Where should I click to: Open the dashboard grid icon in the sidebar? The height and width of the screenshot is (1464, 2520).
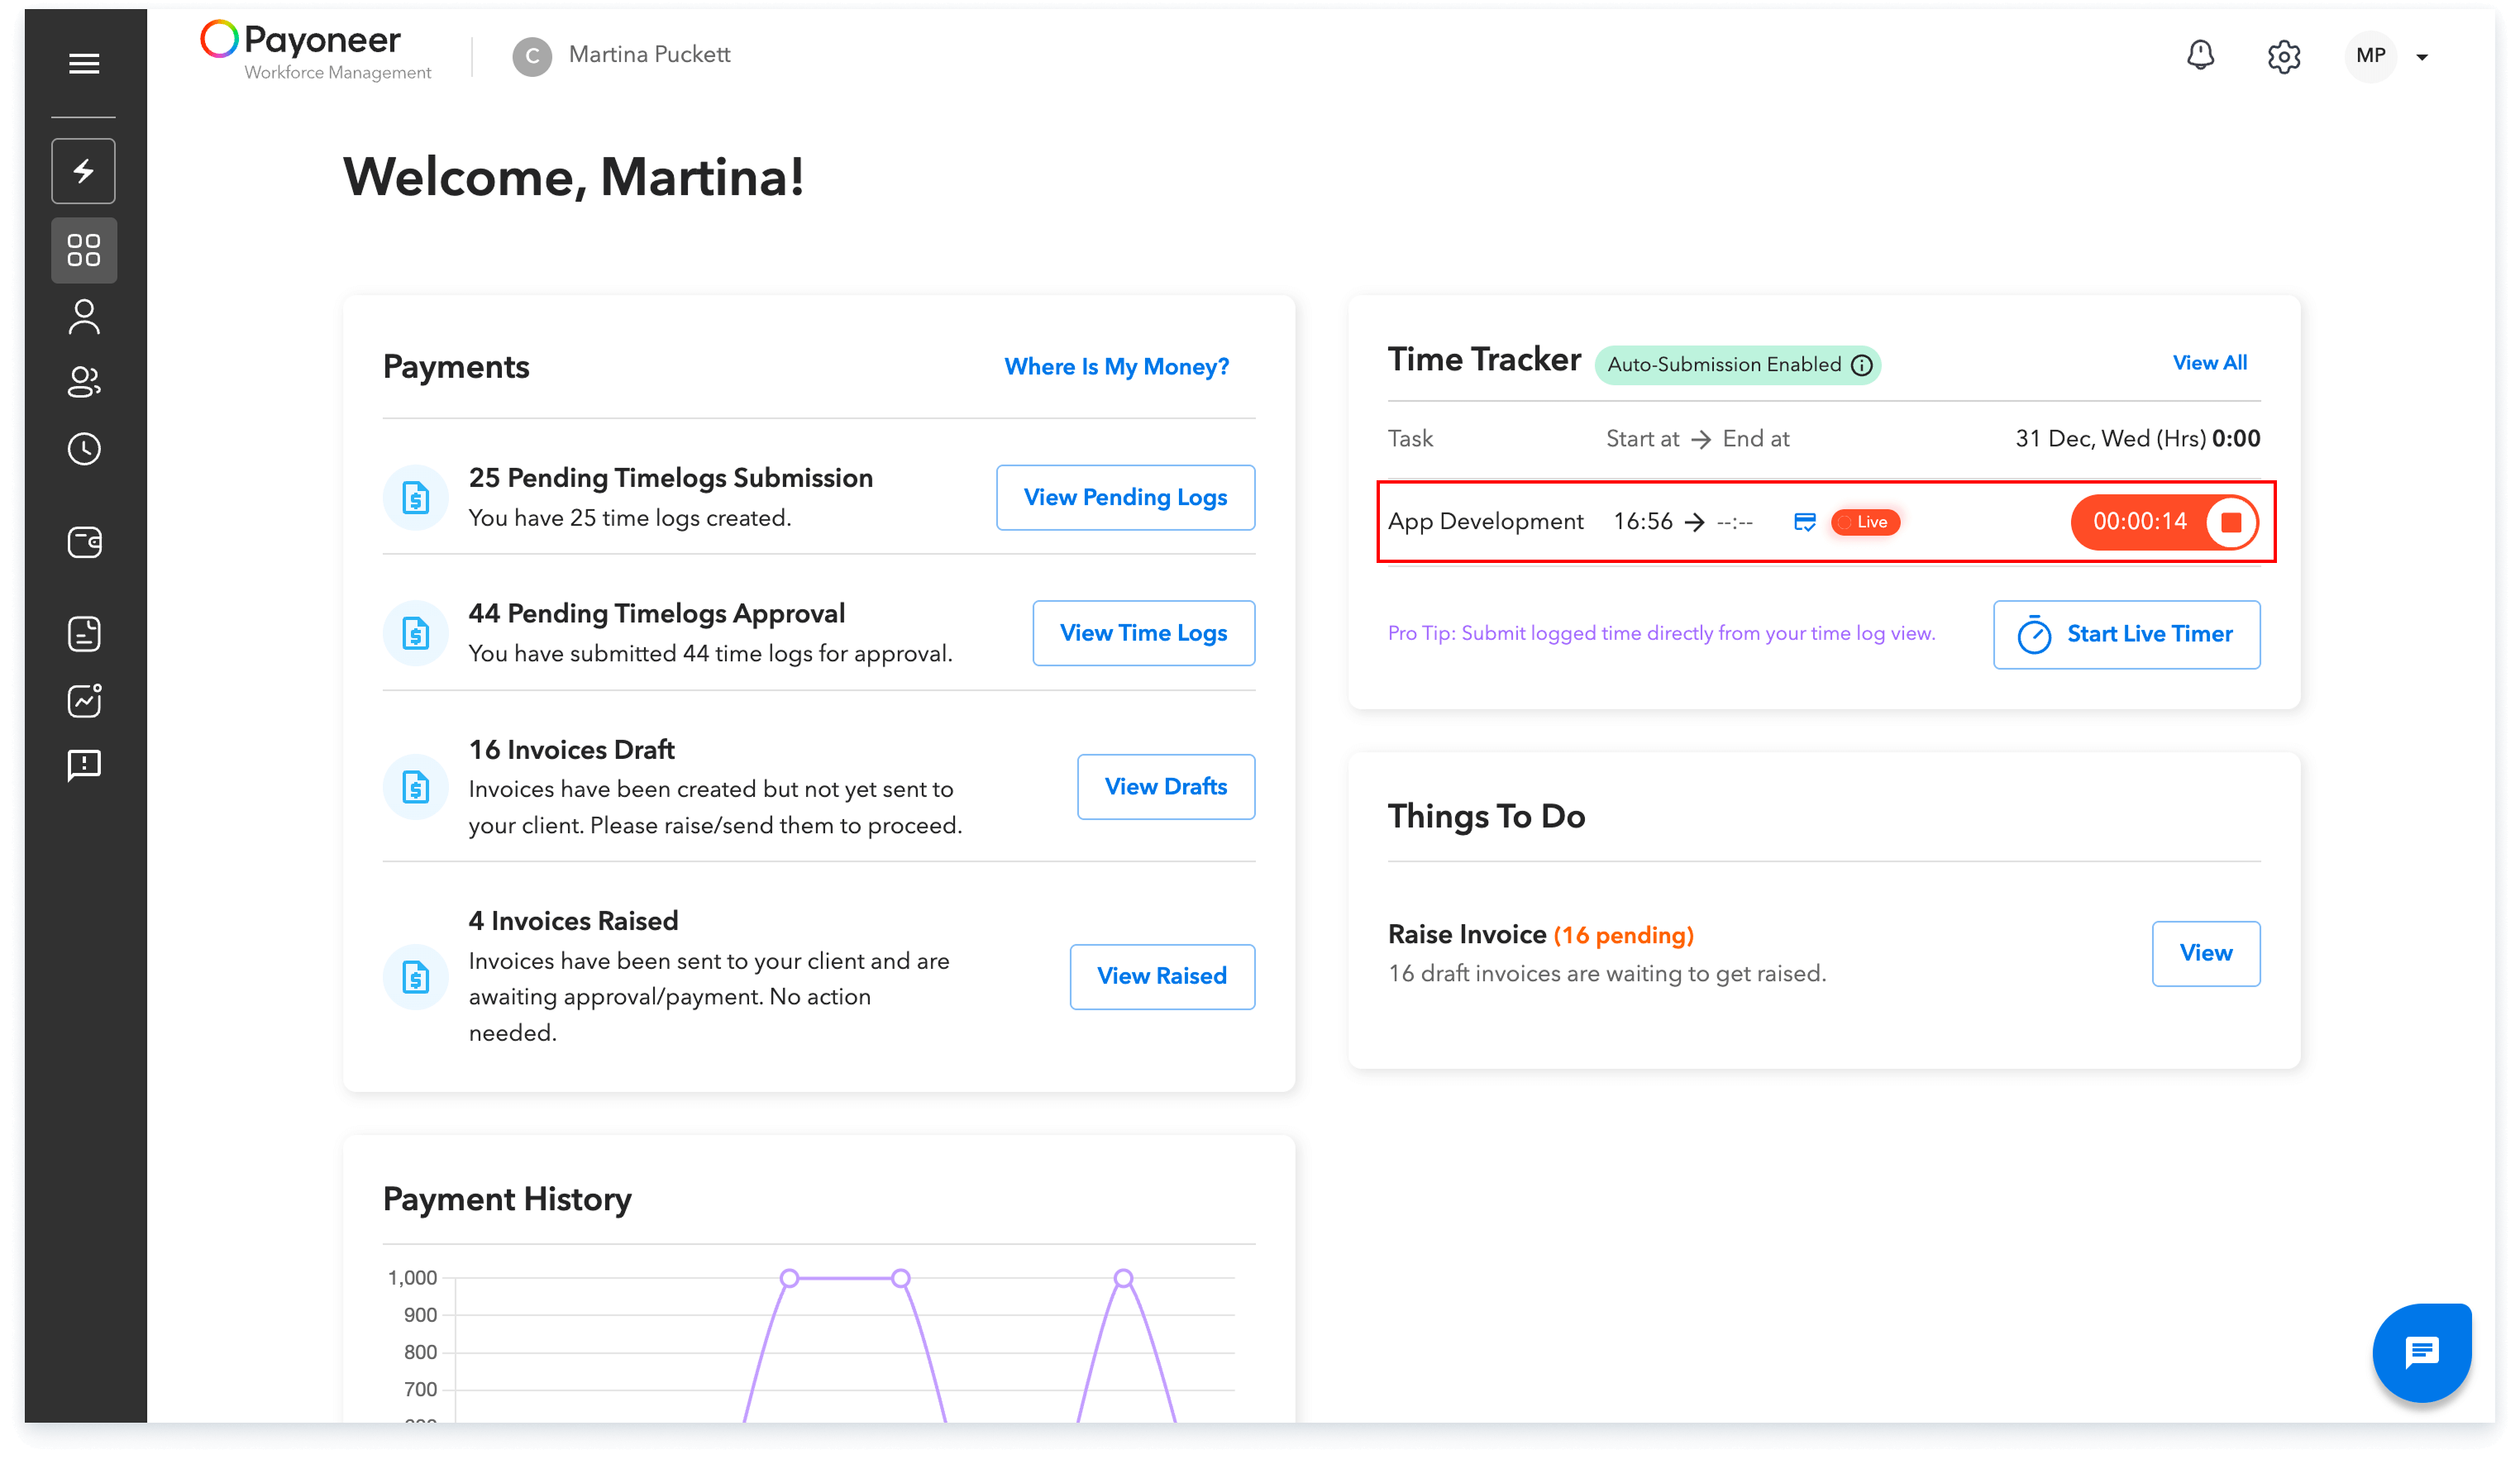click(x=84, y=250)
